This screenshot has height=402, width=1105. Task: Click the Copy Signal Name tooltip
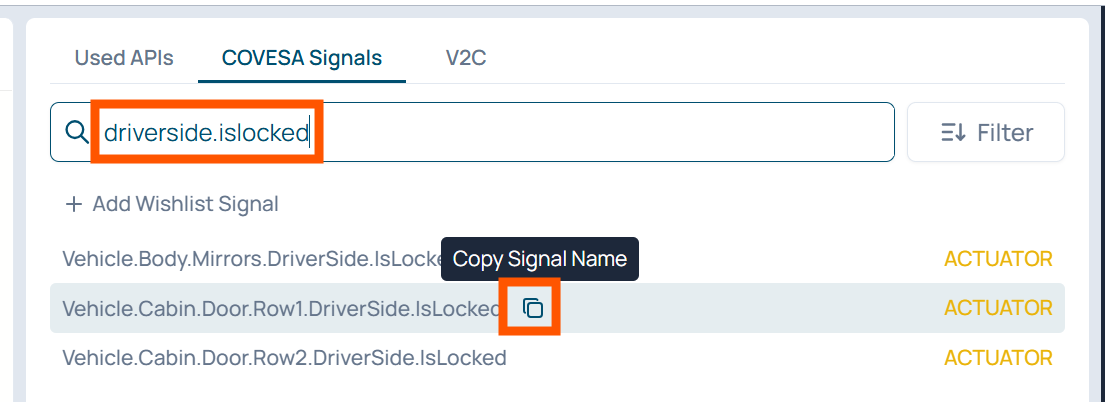pos(540,259)
